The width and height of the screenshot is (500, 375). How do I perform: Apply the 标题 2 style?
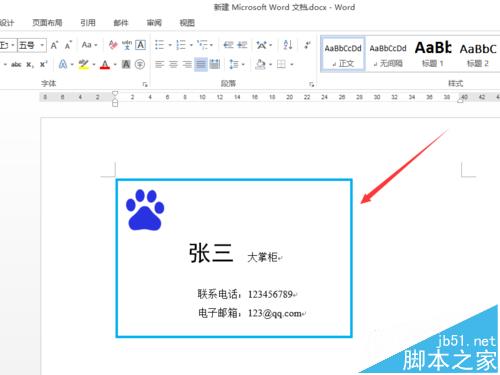478,54
